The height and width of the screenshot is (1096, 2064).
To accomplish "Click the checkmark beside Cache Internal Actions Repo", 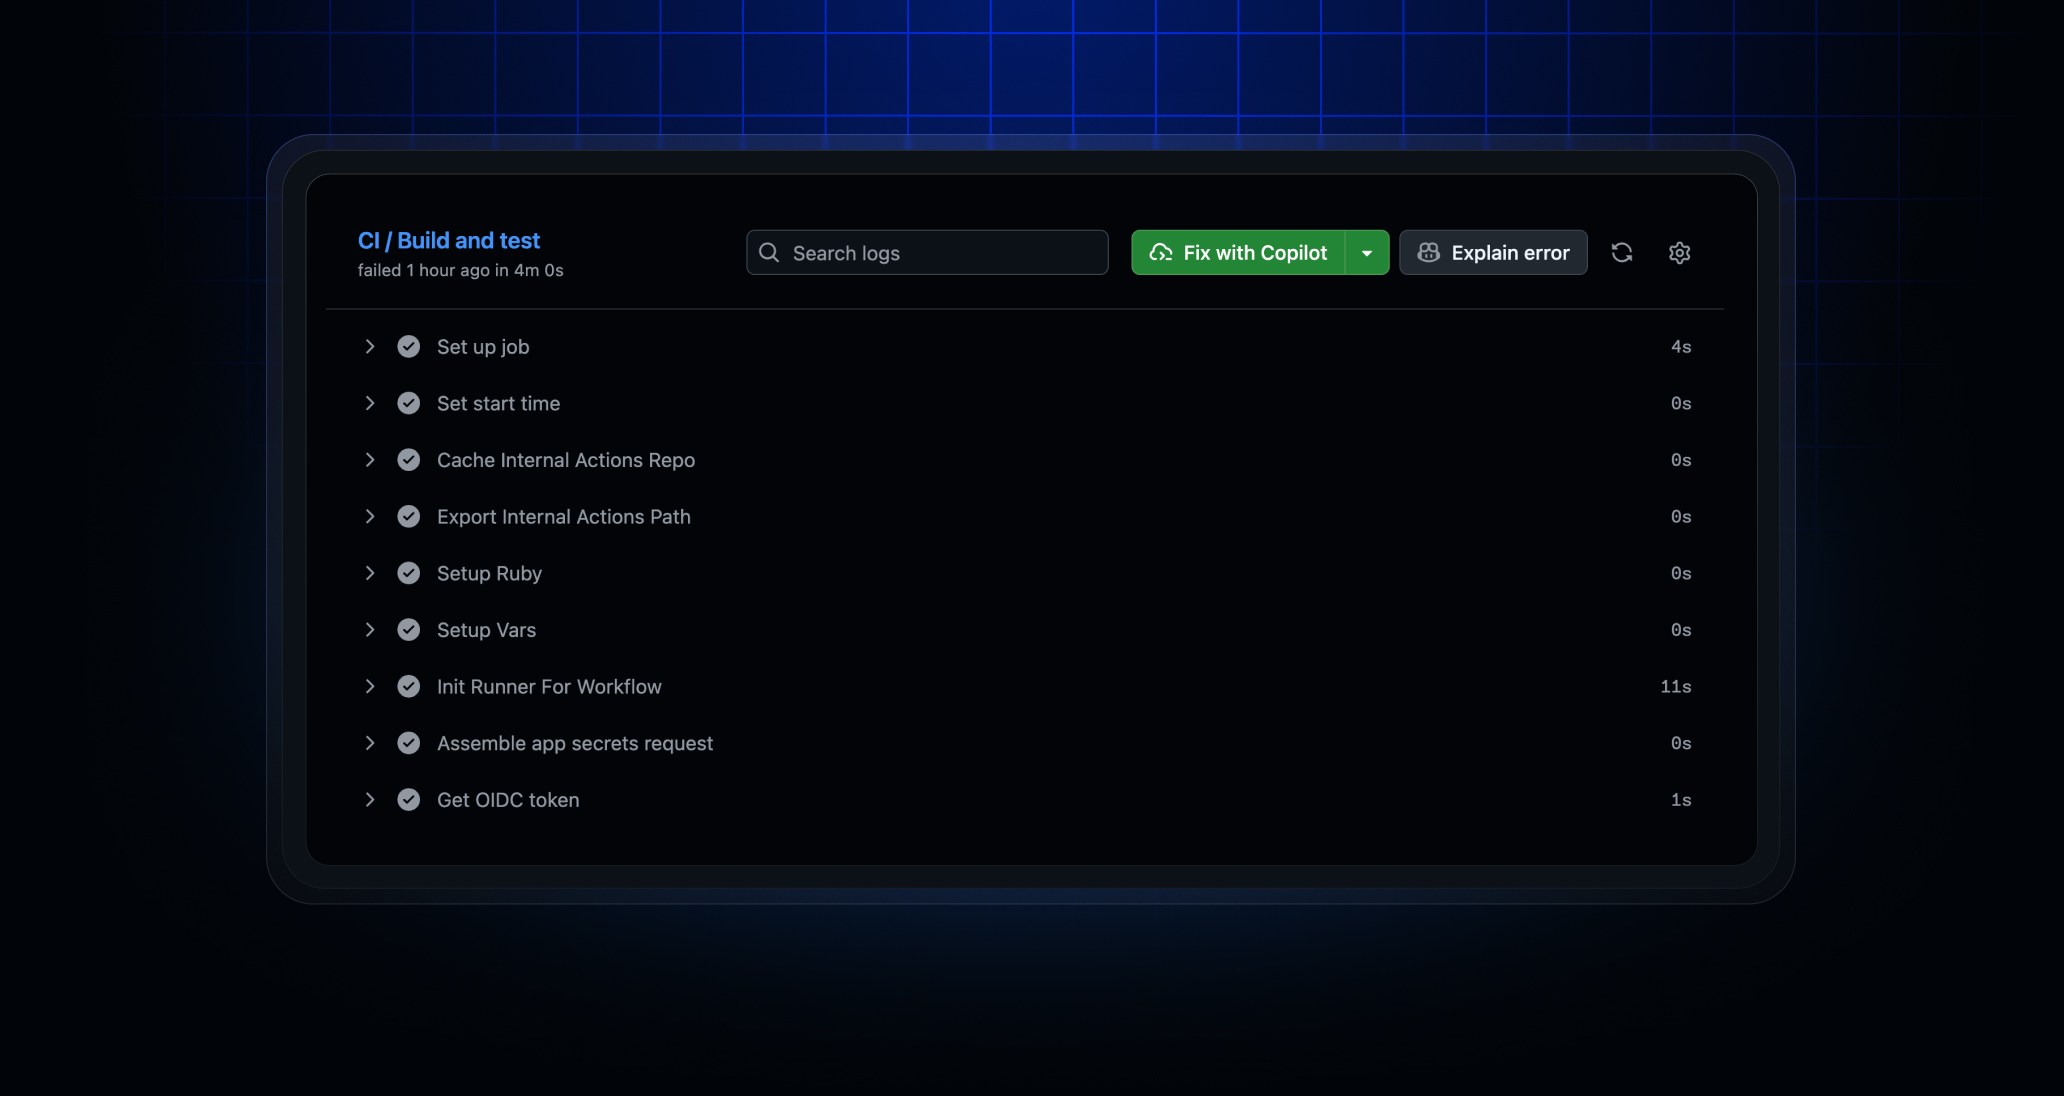I will (x=409, y=460).
